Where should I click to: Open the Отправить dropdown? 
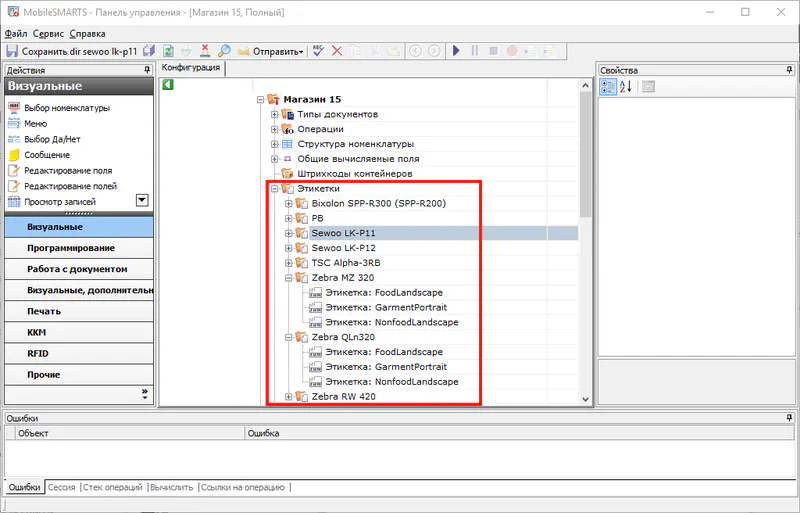coord(272,51)
